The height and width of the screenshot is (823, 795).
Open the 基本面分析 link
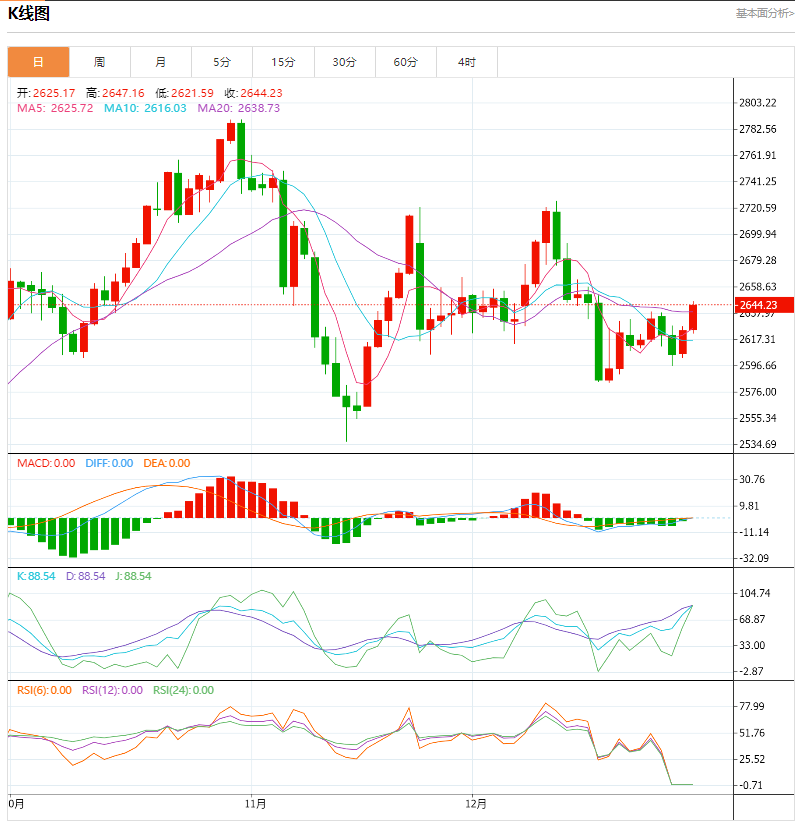pyautogui.click(x=765, y=13)
